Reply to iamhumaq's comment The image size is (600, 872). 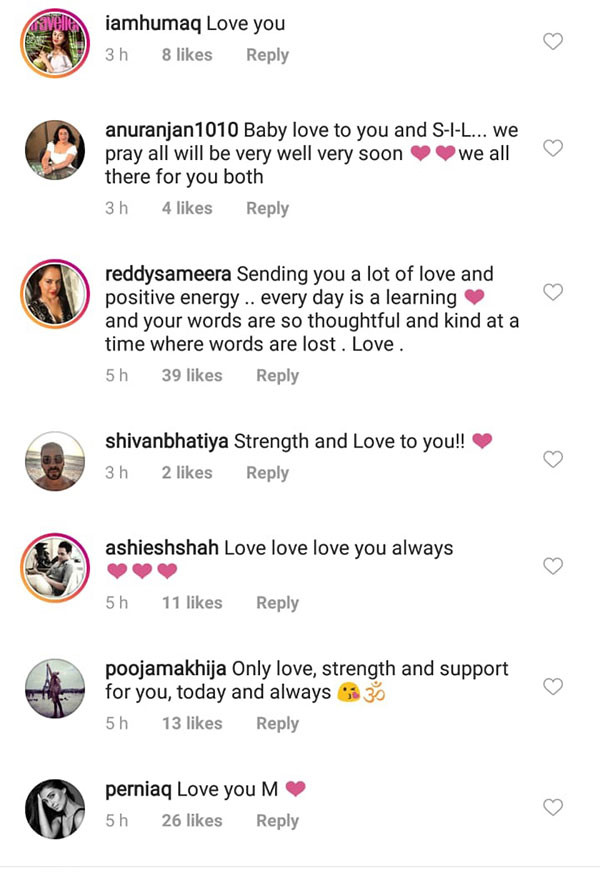(x=267, y=55)
